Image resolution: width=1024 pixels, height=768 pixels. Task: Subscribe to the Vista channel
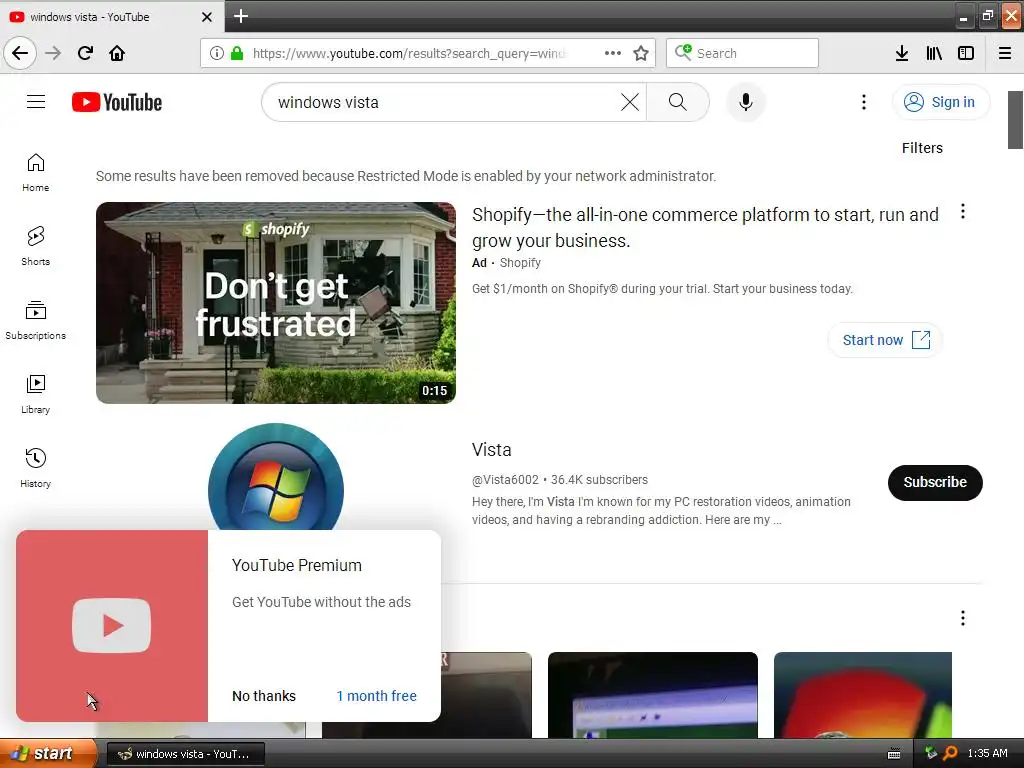tap(935, 483)
